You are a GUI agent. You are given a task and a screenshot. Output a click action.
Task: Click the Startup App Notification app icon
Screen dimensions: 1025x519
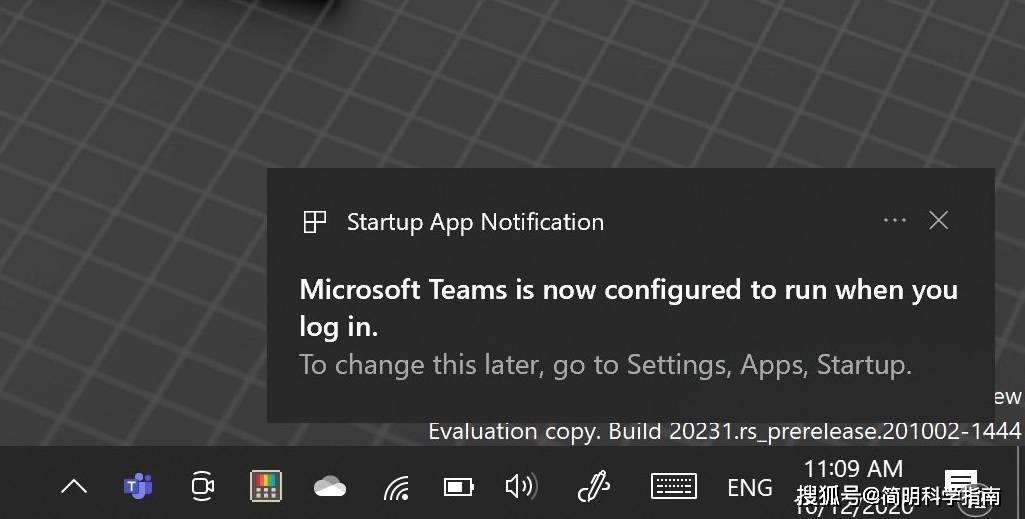click(x=314, y=222)
